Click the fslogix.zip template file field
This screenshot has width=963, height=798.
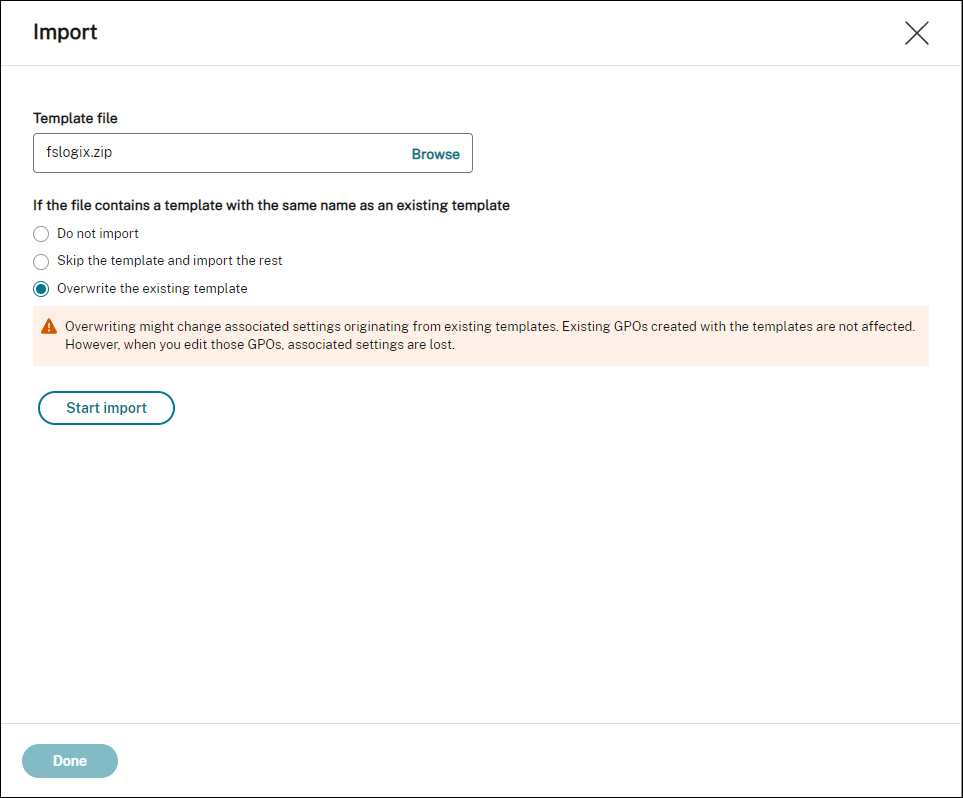[x=252, y=153]
